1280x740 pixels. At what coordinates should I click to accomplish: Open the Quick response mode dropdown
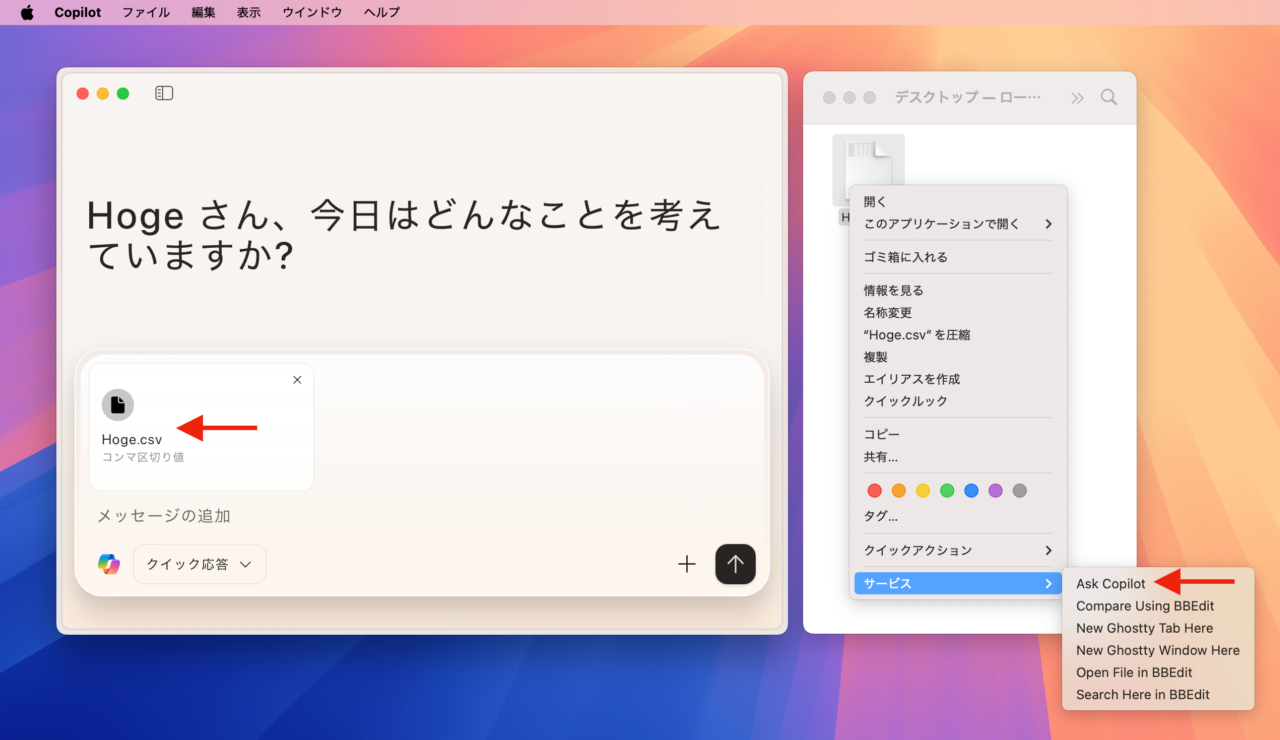199,564
